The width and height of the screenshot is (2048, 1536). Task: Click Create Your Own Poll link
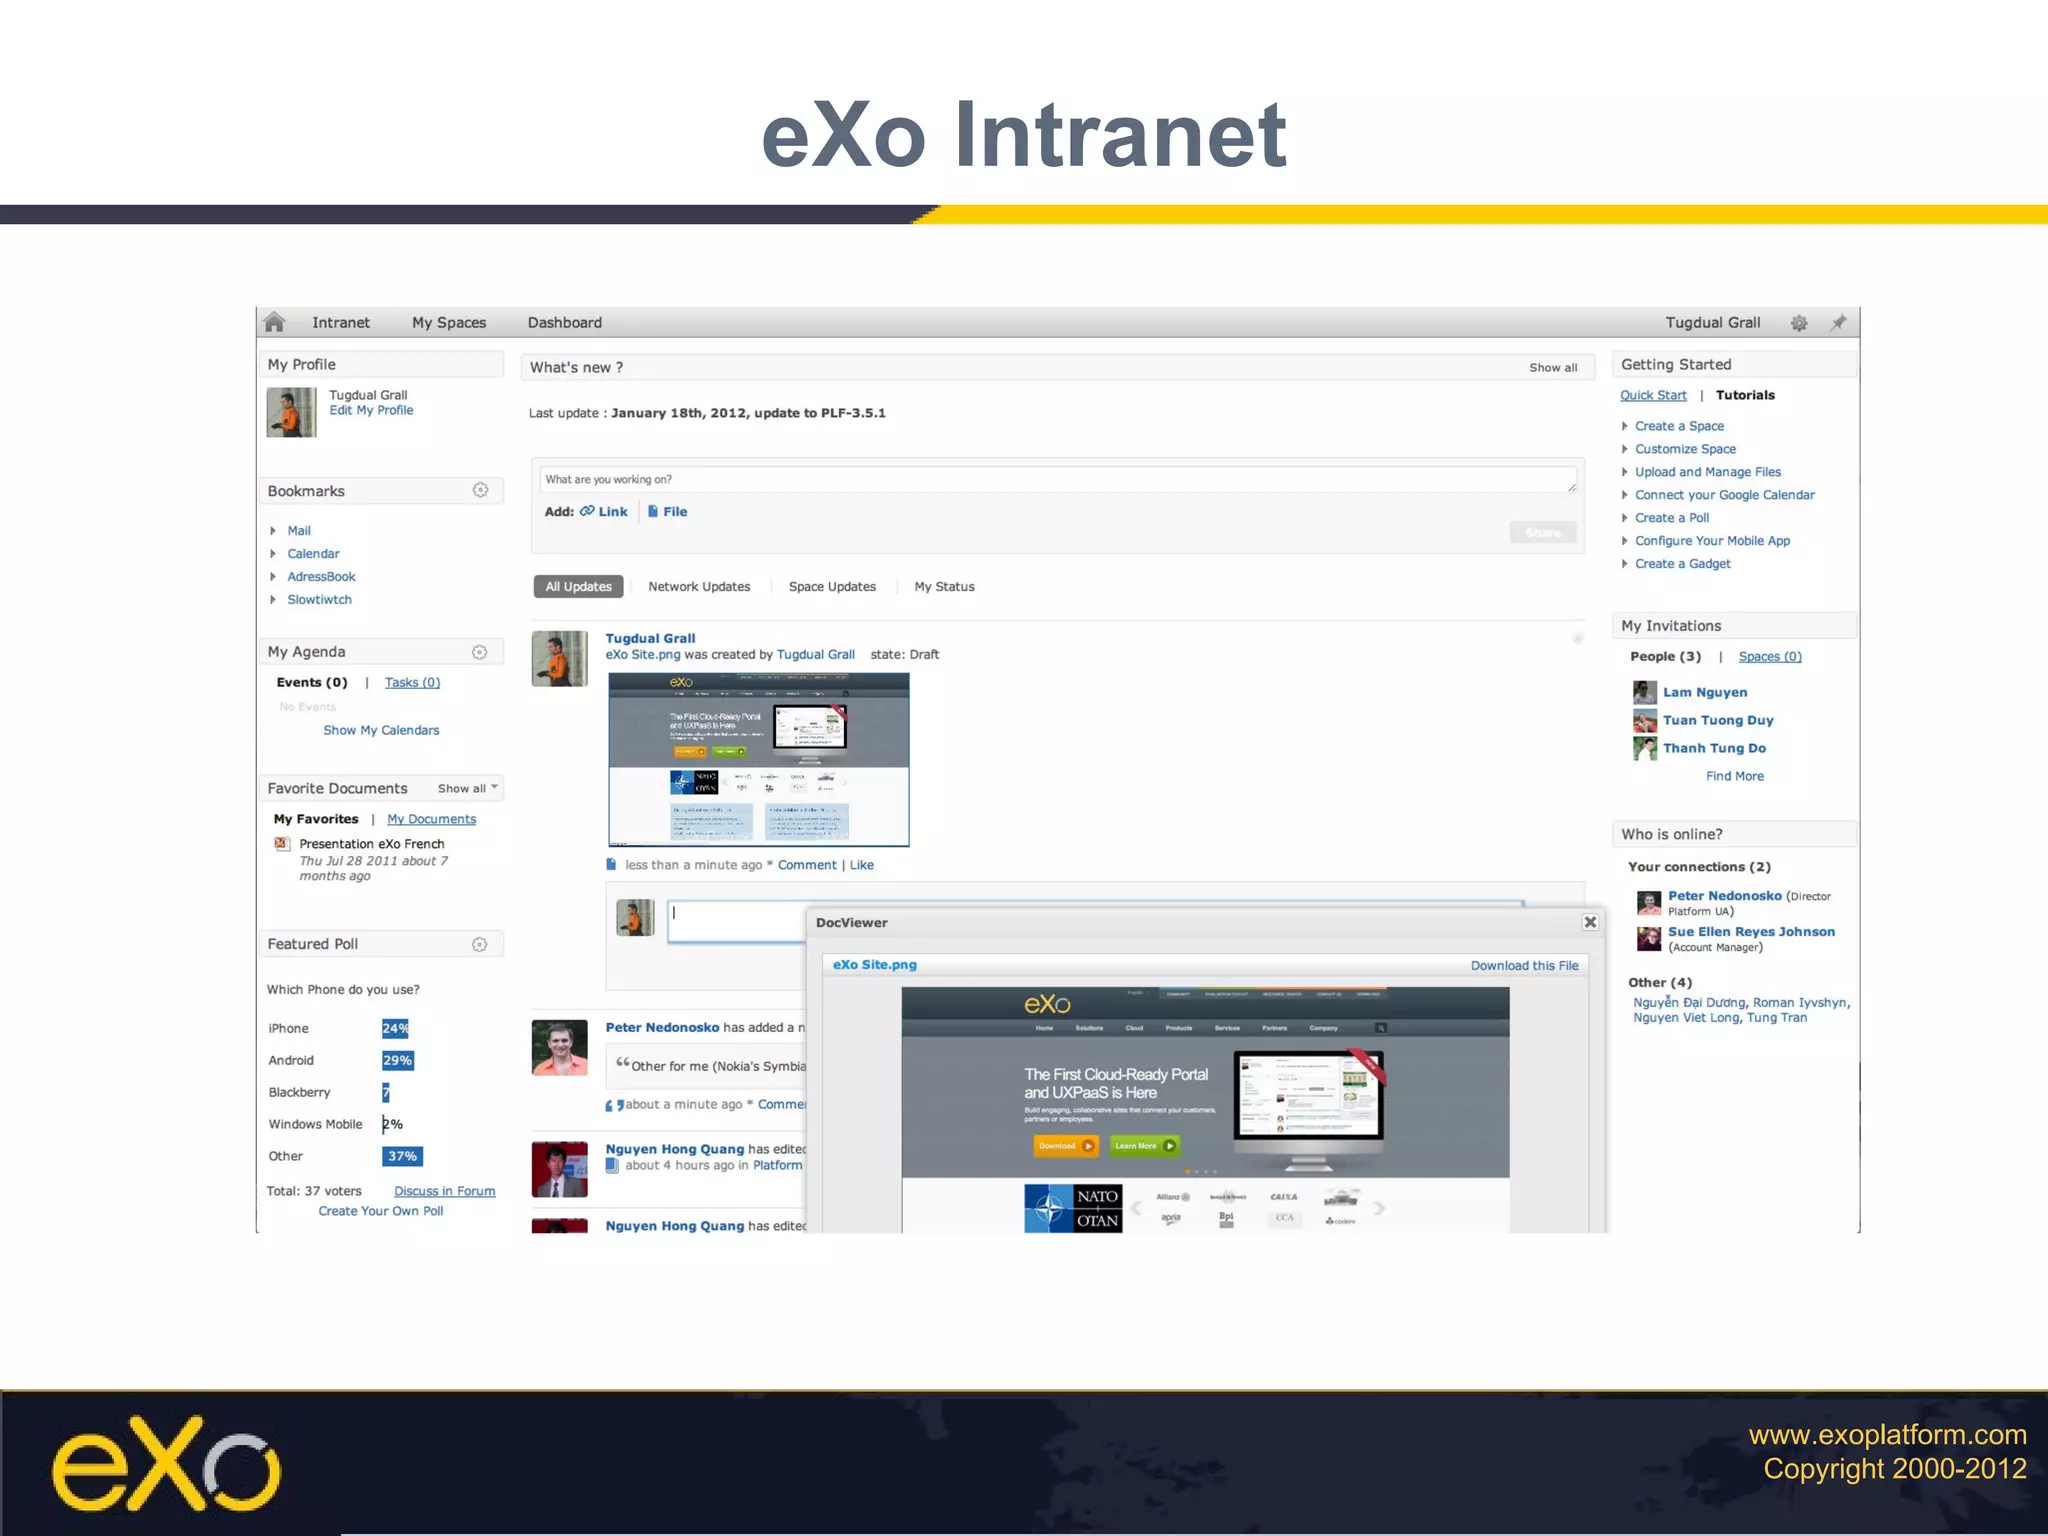pyautogui.click(x=380, y=1211)
